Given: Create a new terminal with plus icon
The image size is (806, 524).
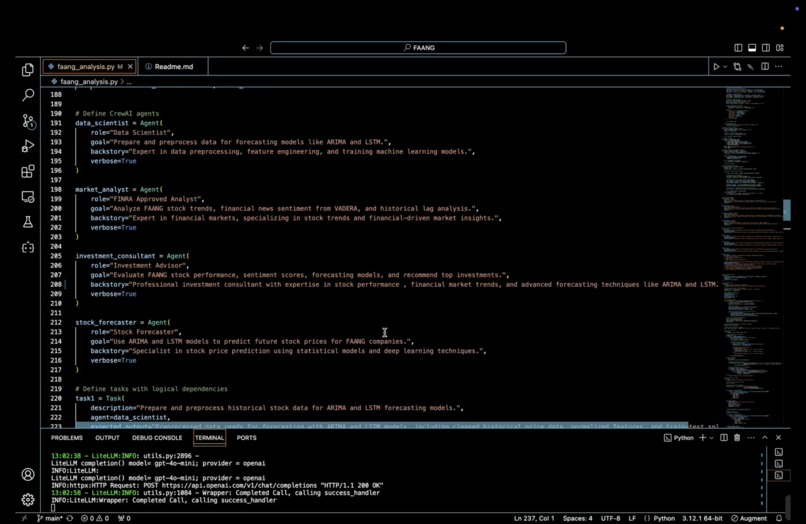Looking at the screenshot, I should 703,438.
